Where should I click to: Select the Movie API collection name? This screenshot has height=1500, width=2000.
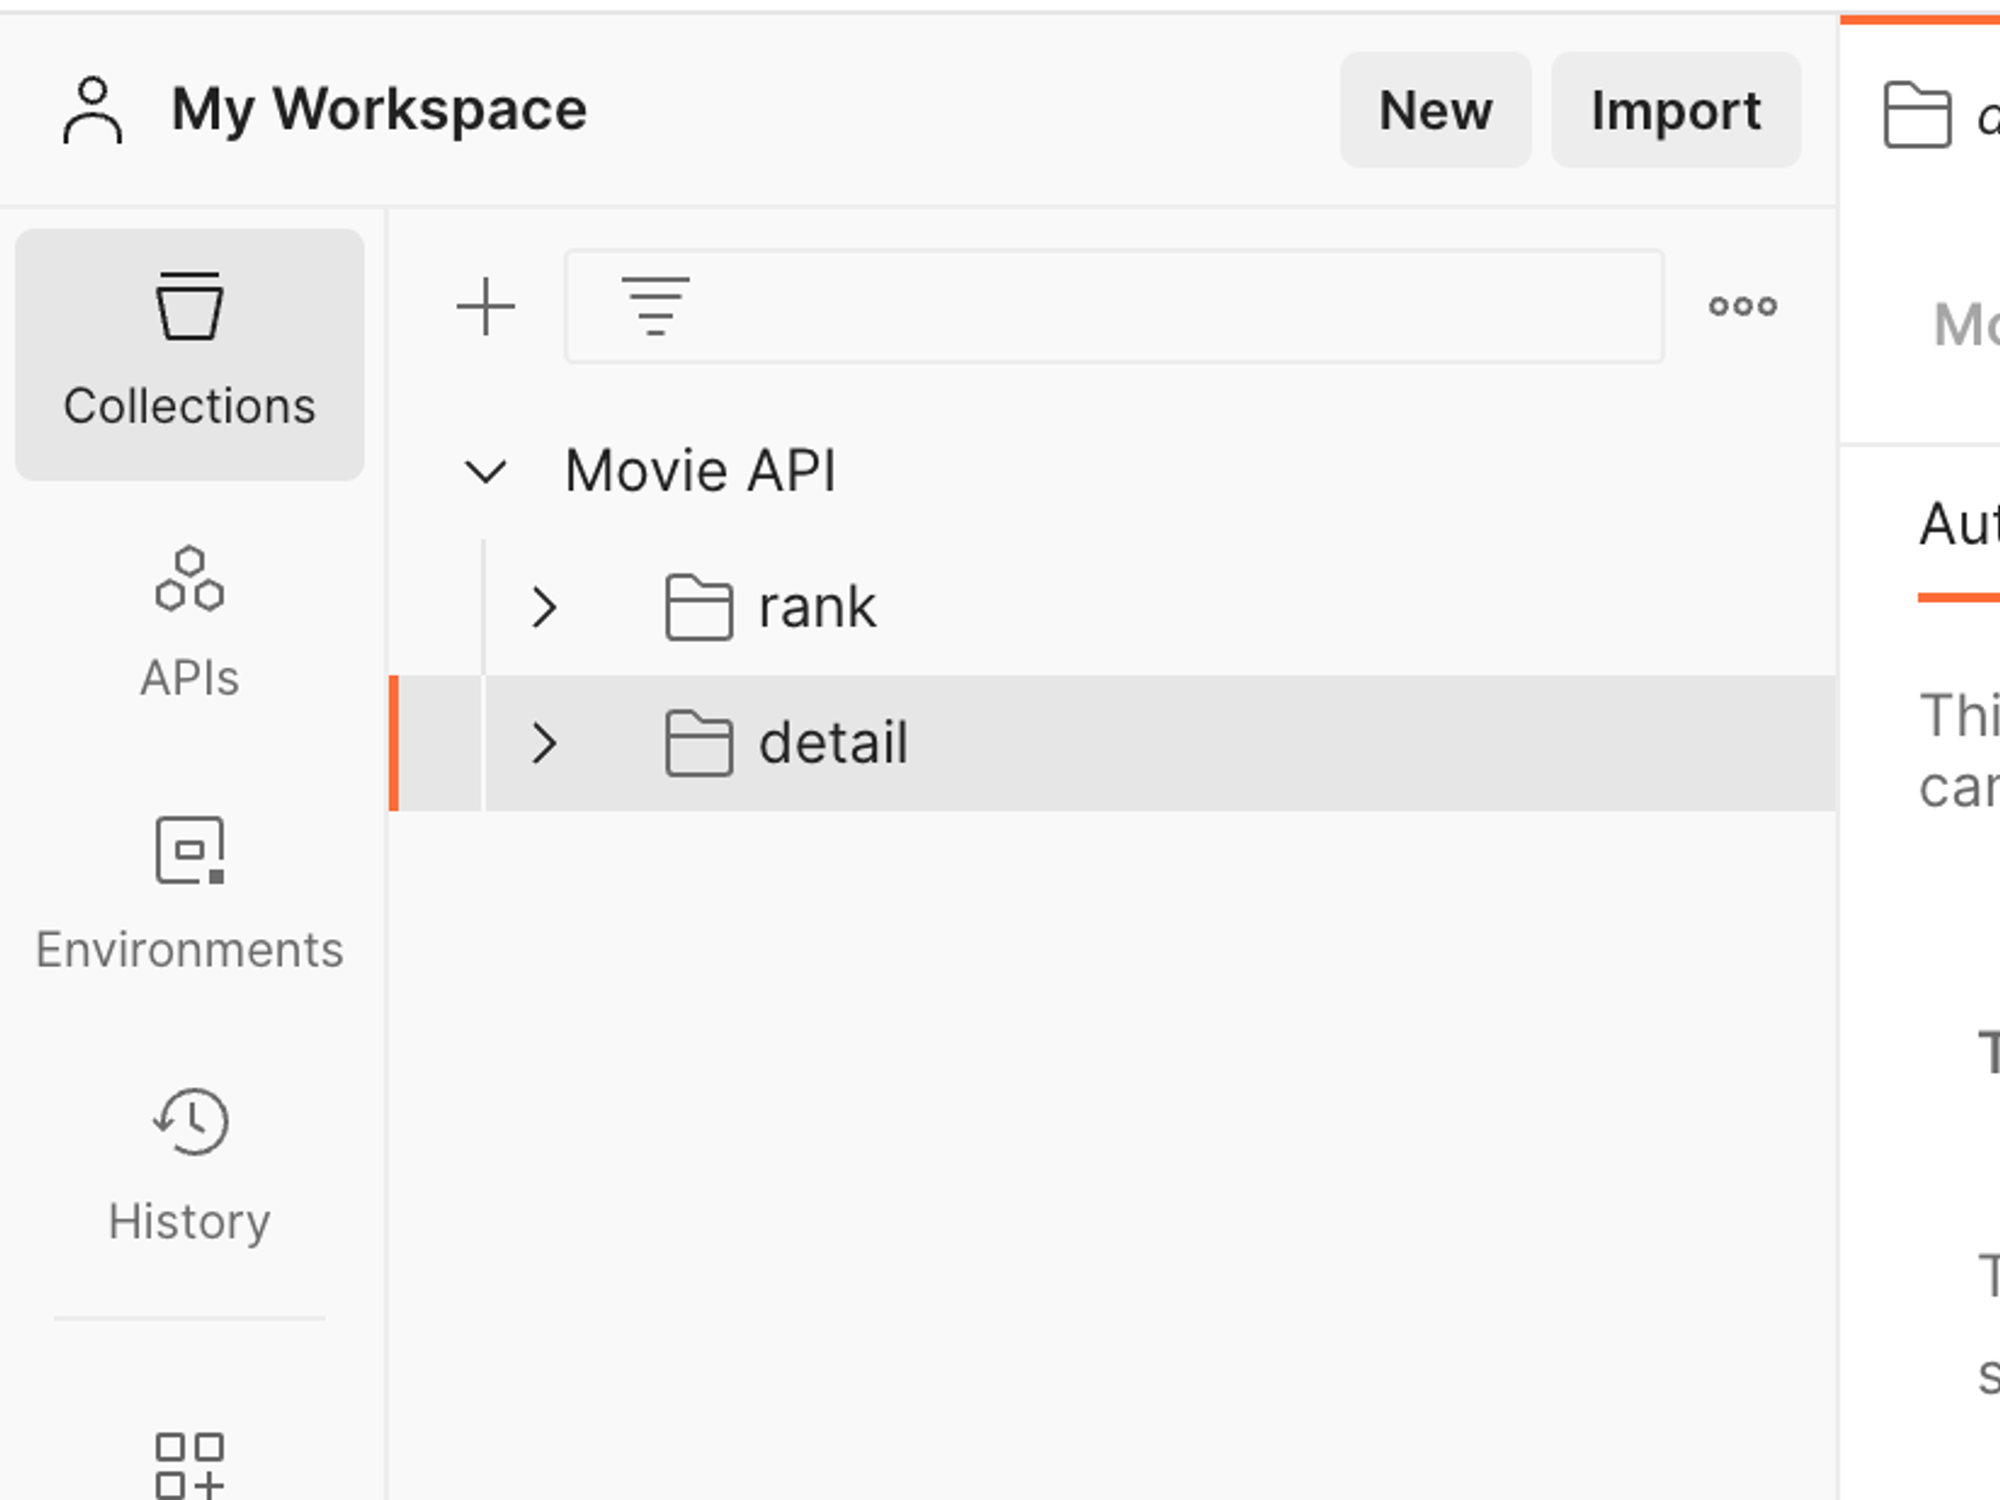click(x=700, y=471)
